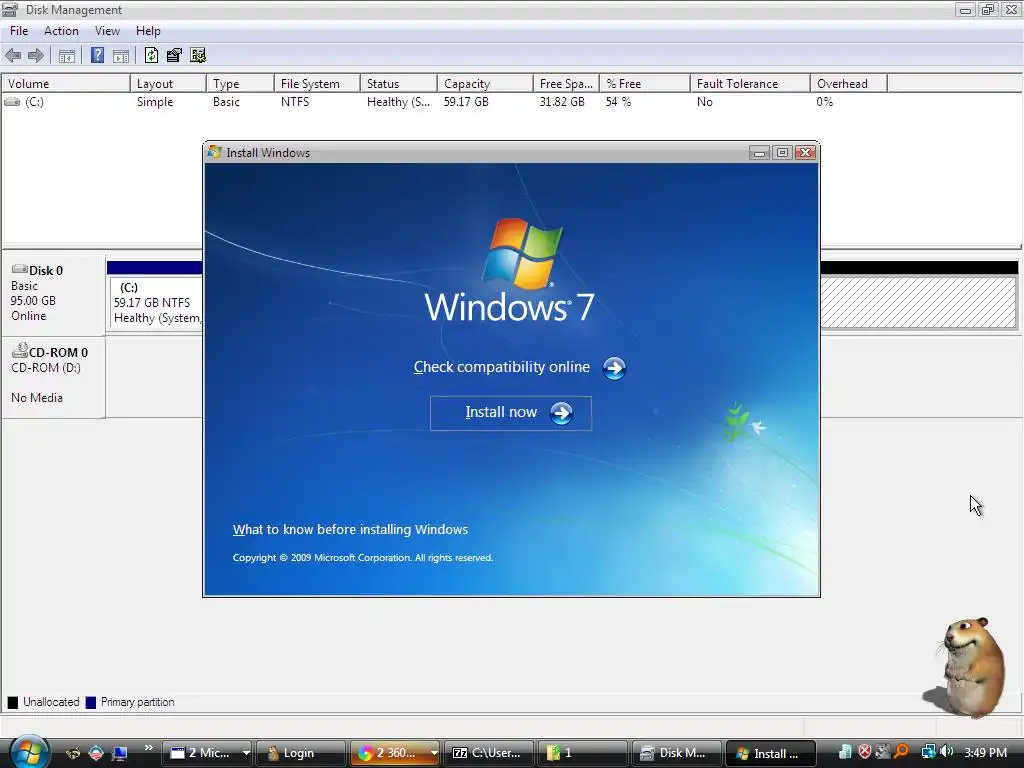
Task: Click the CD-ROM 0 drive icon
Action: click(x=20, y=351)
